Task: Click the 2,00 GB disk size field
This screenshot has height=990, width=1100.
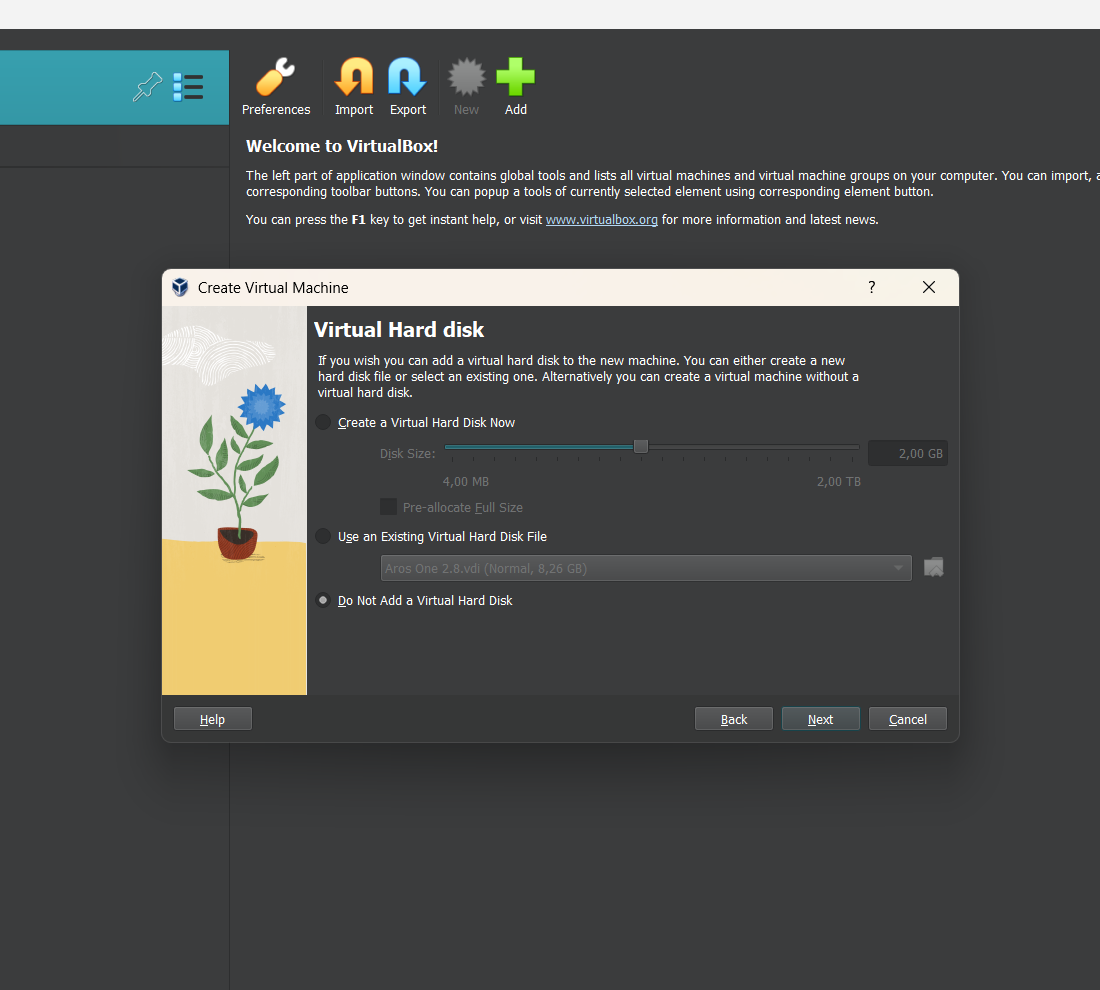Action: tap(908, 453)
